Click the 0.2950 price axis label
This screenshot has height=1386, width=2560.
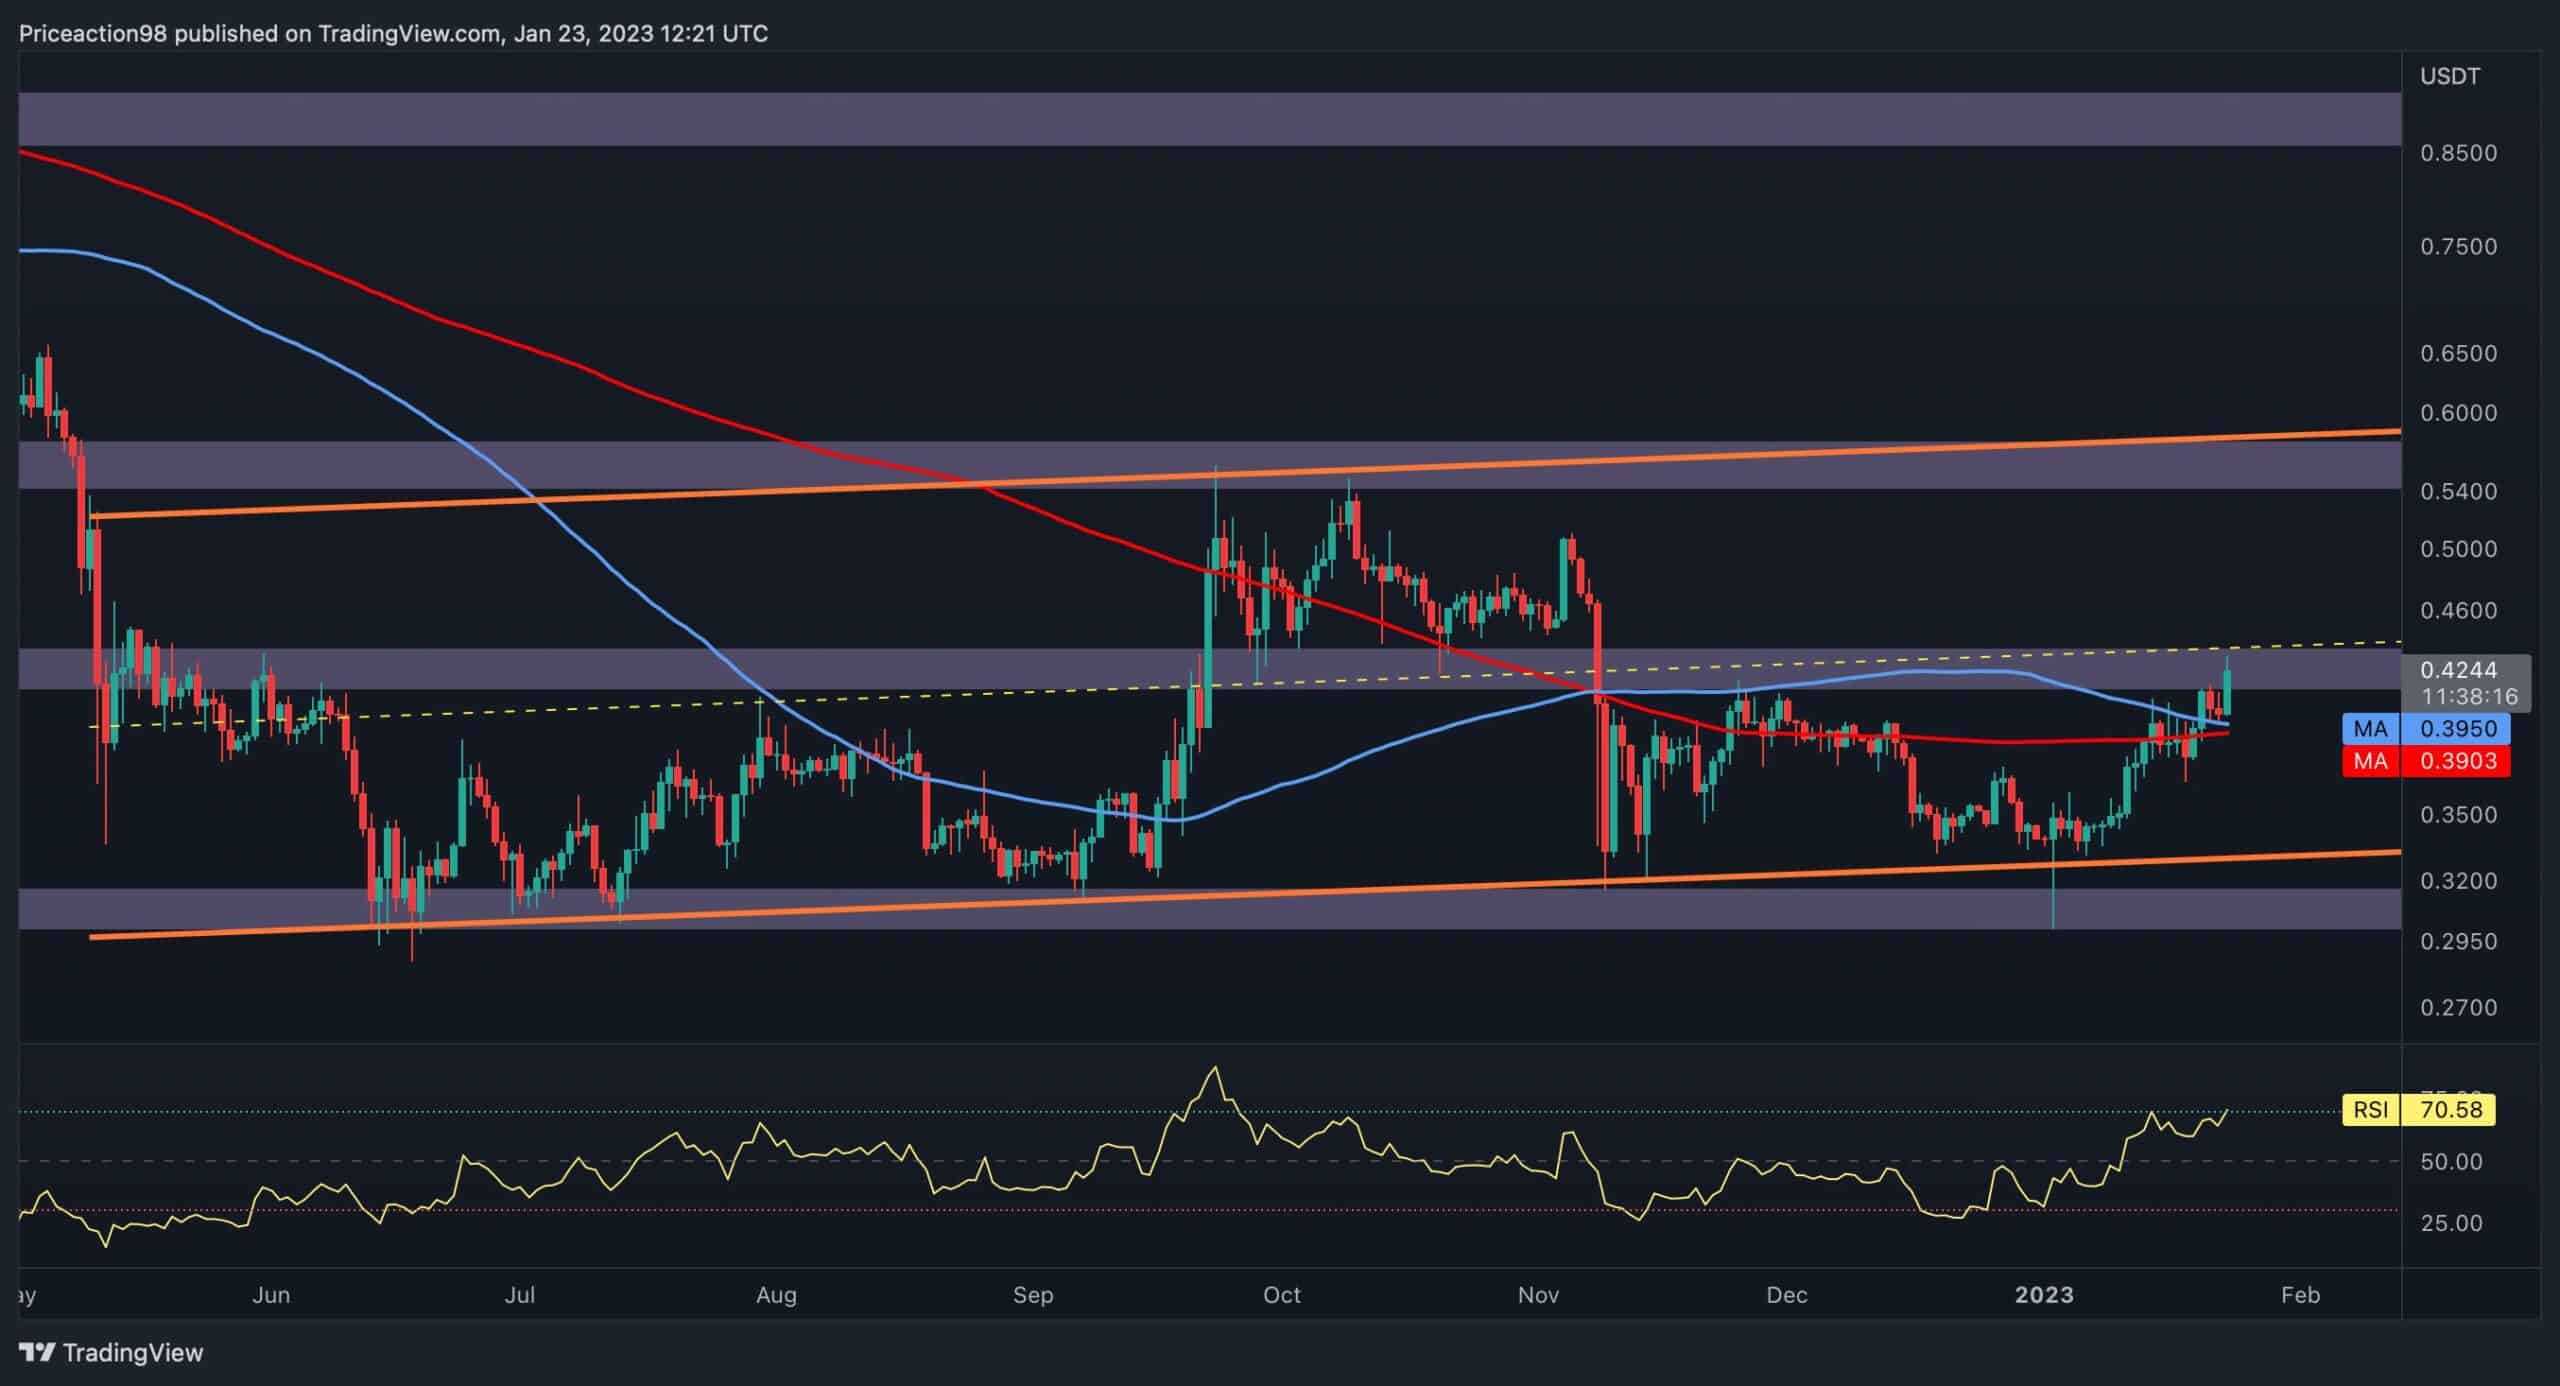pyautogui.click(x=2458, y=941)
